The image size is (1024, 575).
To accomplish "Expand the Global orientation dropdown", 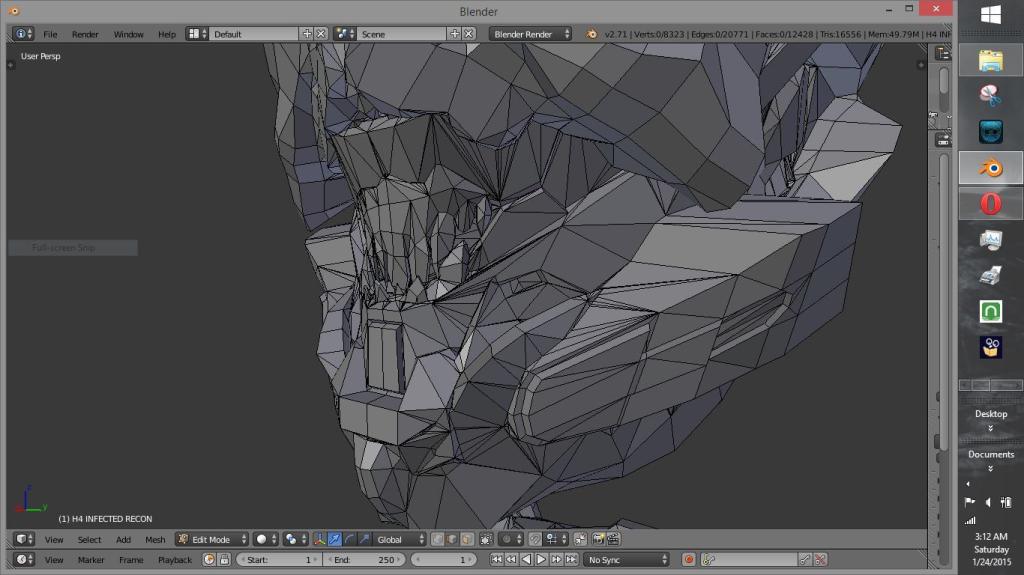I will pos(401,539).
